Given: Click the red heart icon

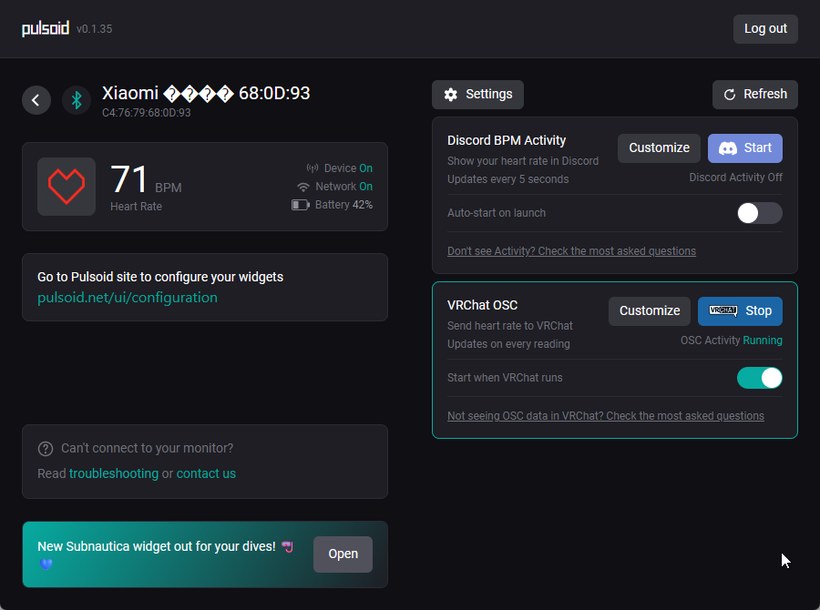Looking at the screenshot, I should coord(66,187).
